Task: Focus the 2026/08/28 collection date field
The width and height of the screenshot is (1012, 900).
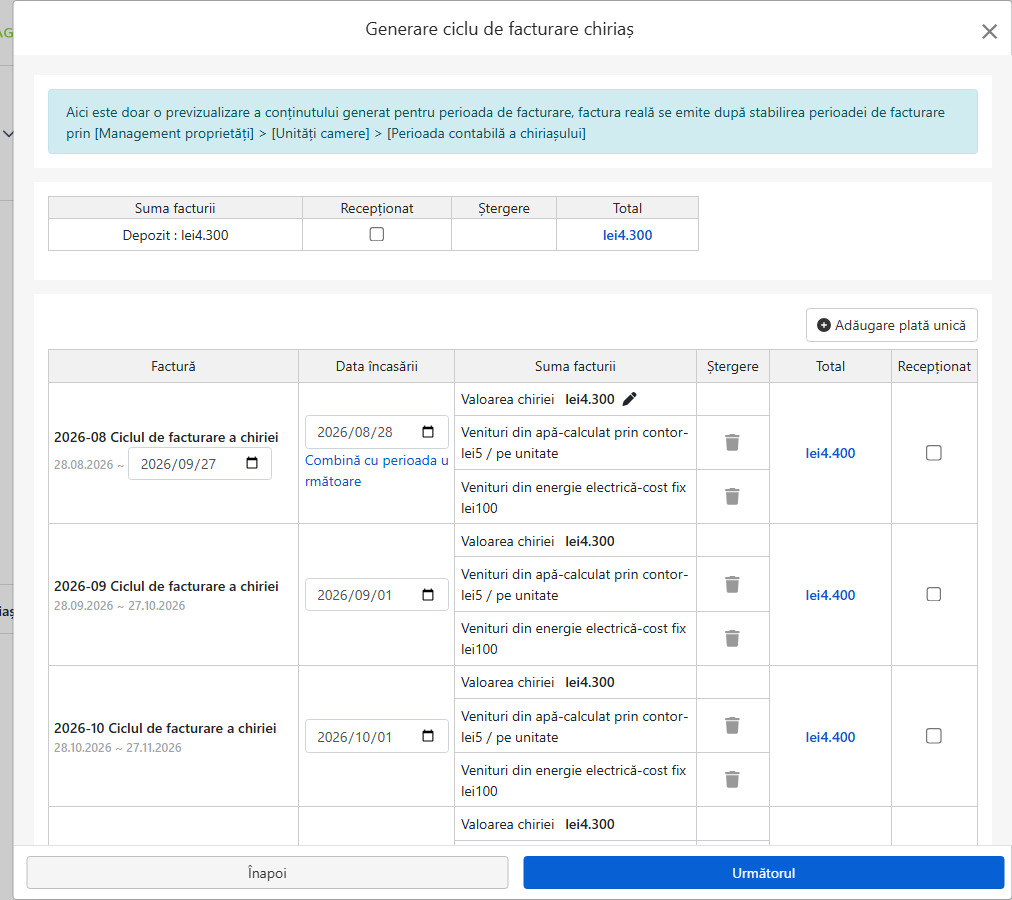Action: pos(376,432)
